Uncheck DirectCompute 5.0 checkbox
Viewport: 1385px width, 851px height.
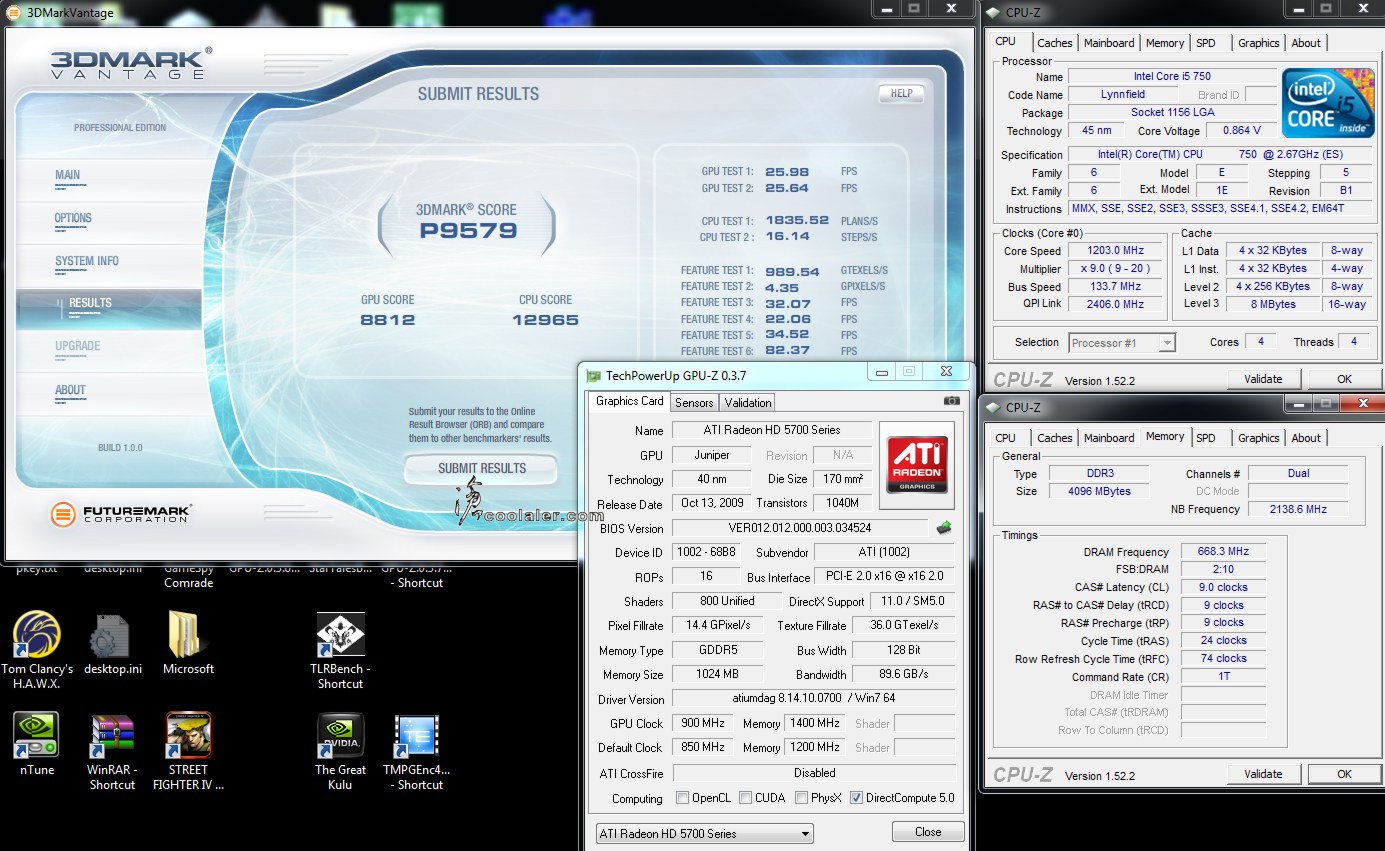point(856,798)
